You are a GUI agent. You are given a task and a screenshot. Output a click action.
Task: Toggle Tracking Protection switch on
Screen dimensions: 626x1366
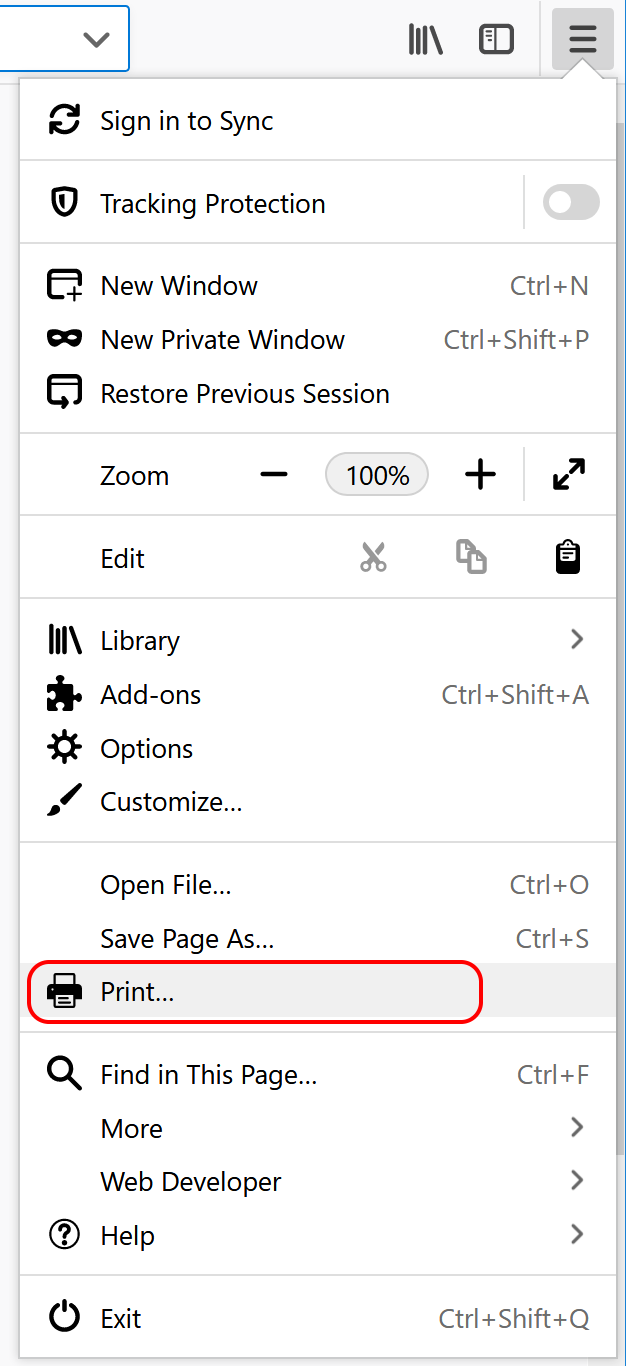click(x=571, y=203)
